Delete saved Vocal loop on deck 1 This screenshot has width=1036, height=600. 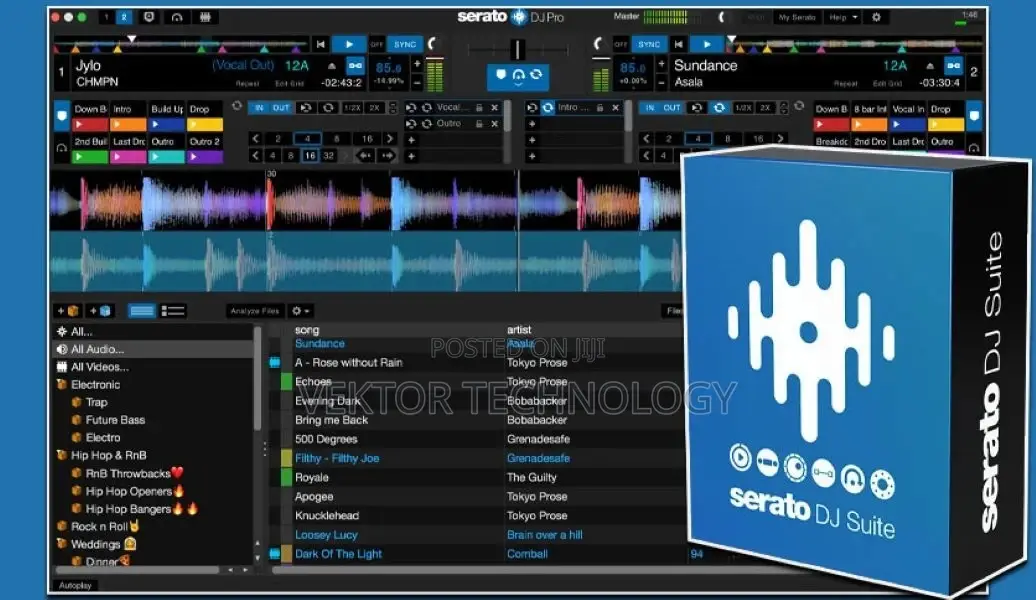pos(494,108)
